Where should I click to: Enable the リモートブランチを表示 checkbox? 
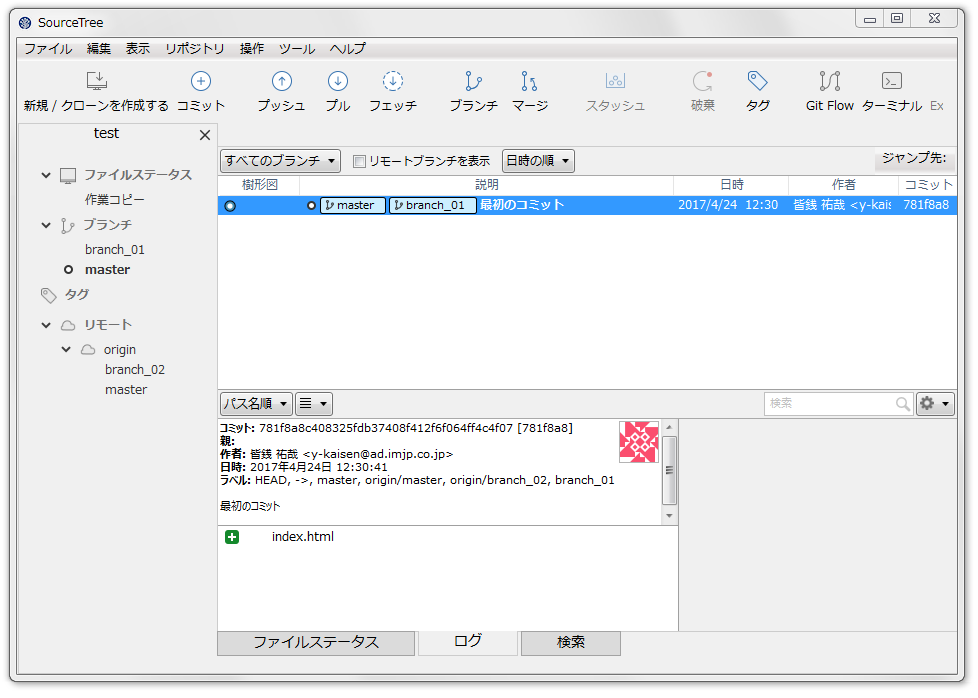pos(359,161)
